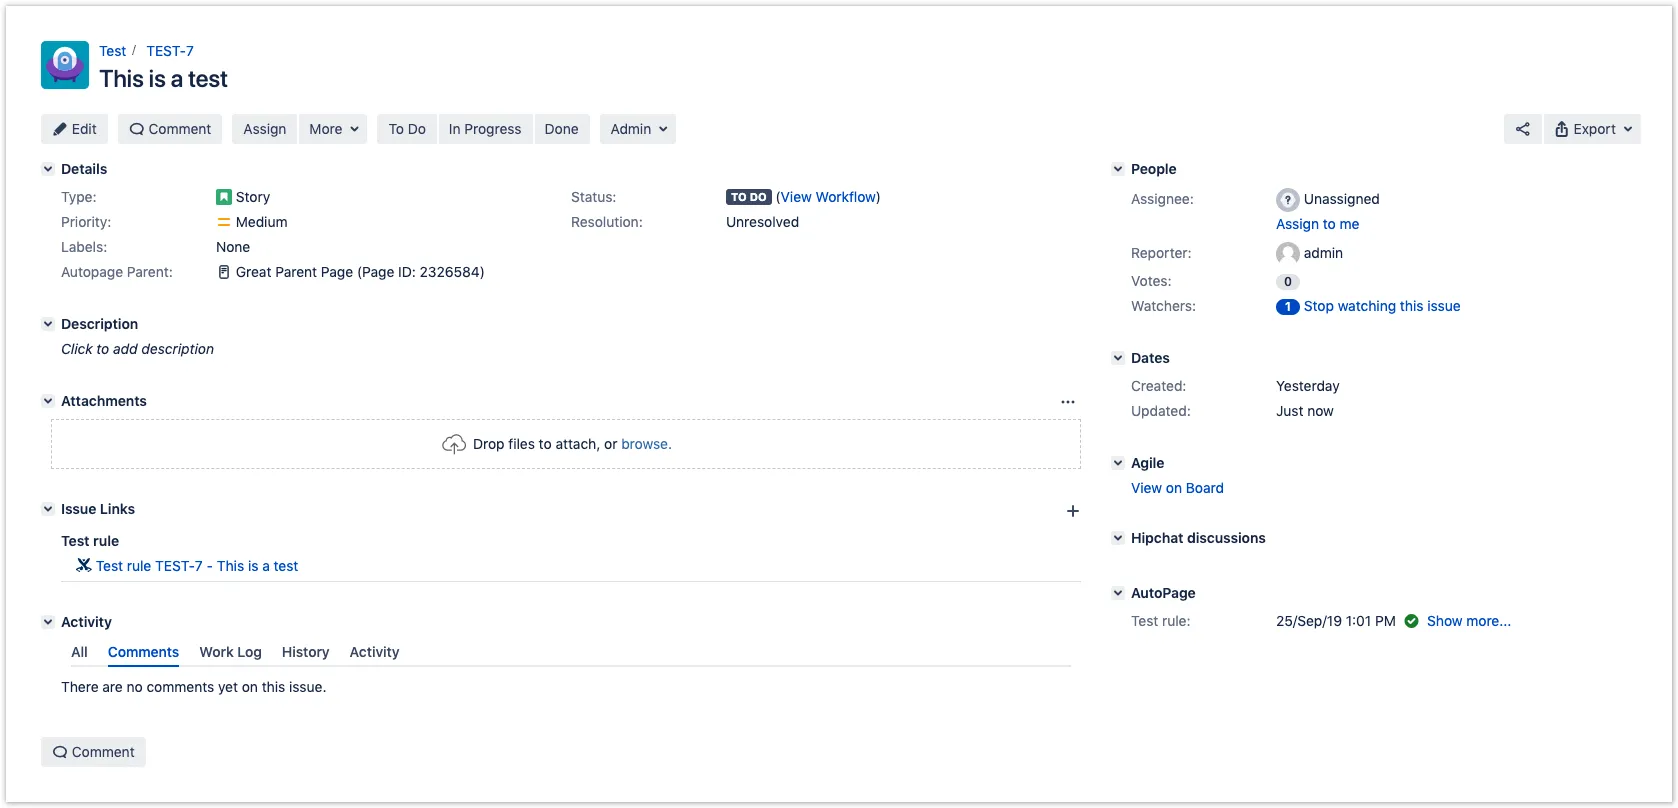
Task: Collapse the People section
Action: point(1118,169)
